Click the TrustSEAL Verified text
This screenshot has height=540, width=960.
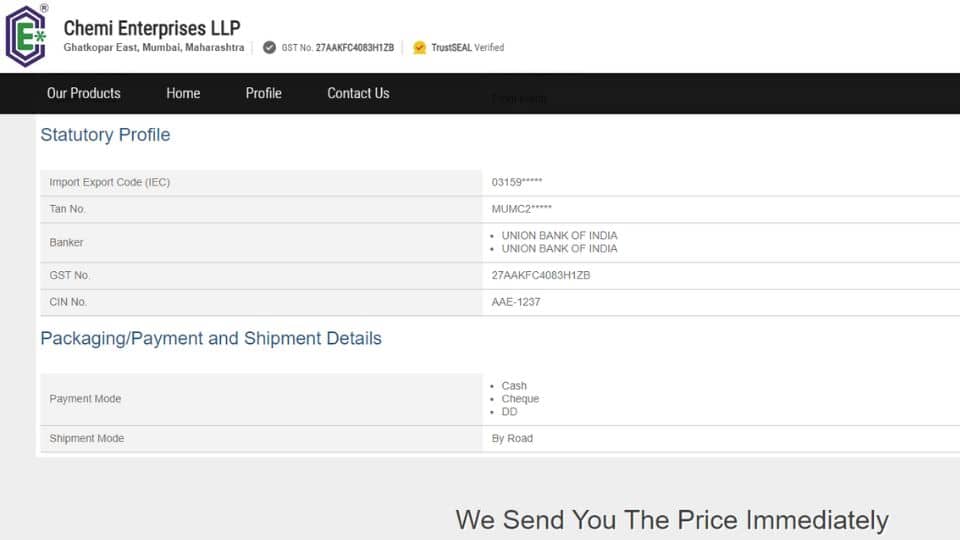click(x=468, y=47)
